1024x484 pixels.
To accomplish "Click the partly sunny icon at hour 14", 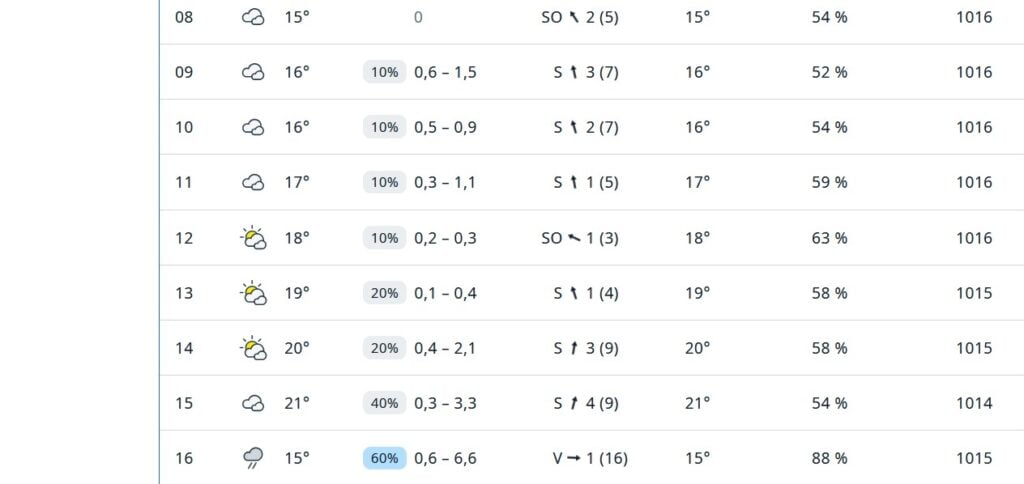I will pyautogui.click(x=253, y=348).
